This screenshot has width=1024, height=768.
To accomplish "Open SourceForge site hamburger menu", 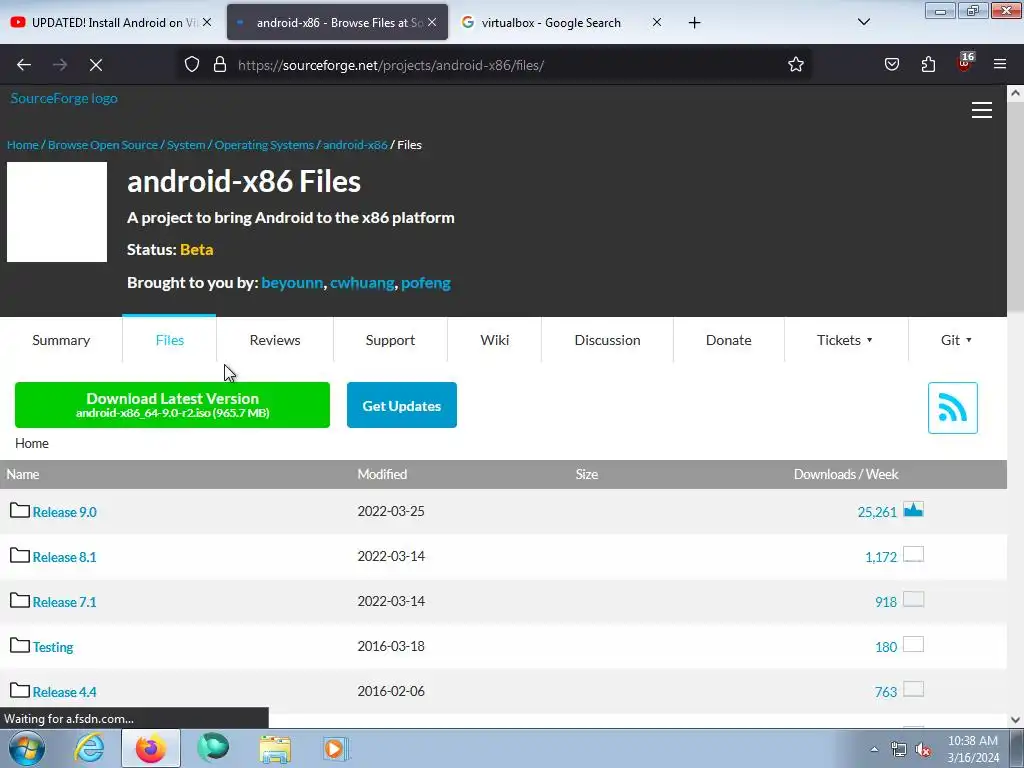I will [982, 110].
